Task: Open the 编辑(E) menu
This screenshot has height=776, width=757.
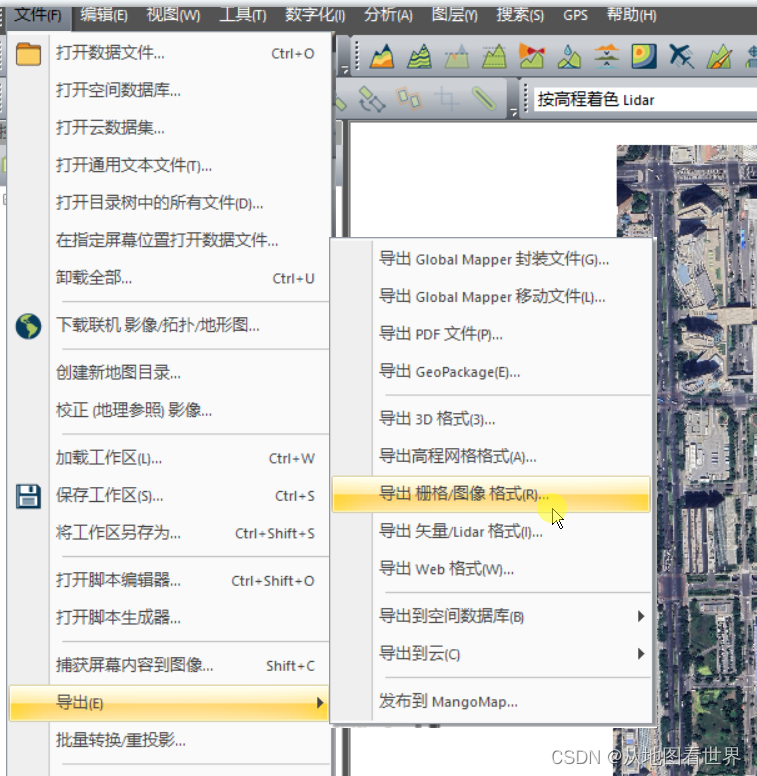Action: coord(104,16)
